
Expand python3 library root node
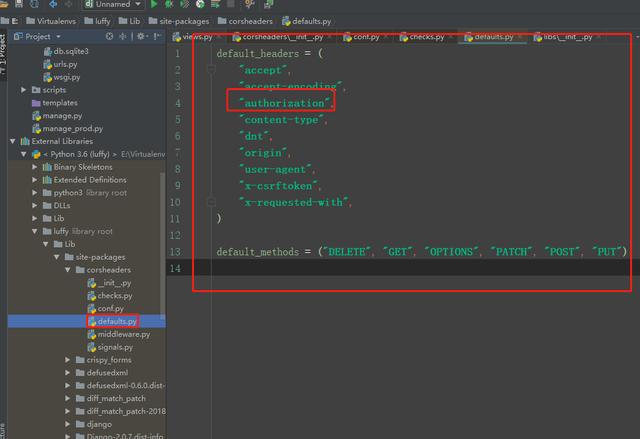[x=35, y=193]
